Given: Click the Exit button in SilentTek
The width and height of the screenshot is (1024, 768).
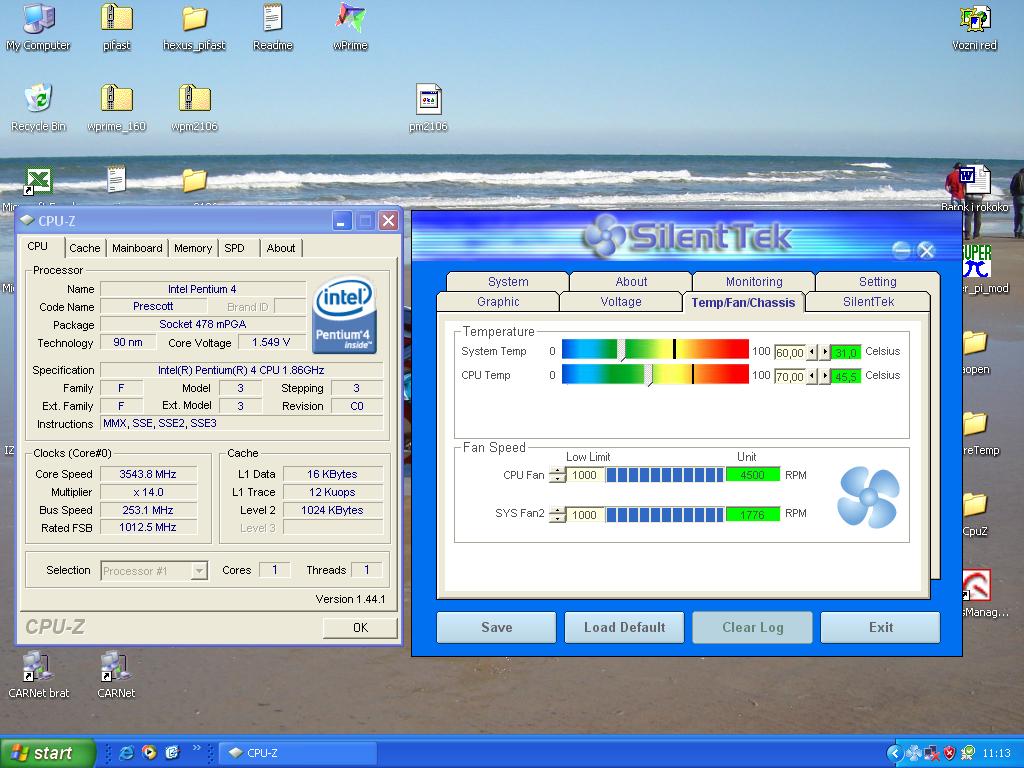Looking at the screenshot, I should [x=880, y=628].
